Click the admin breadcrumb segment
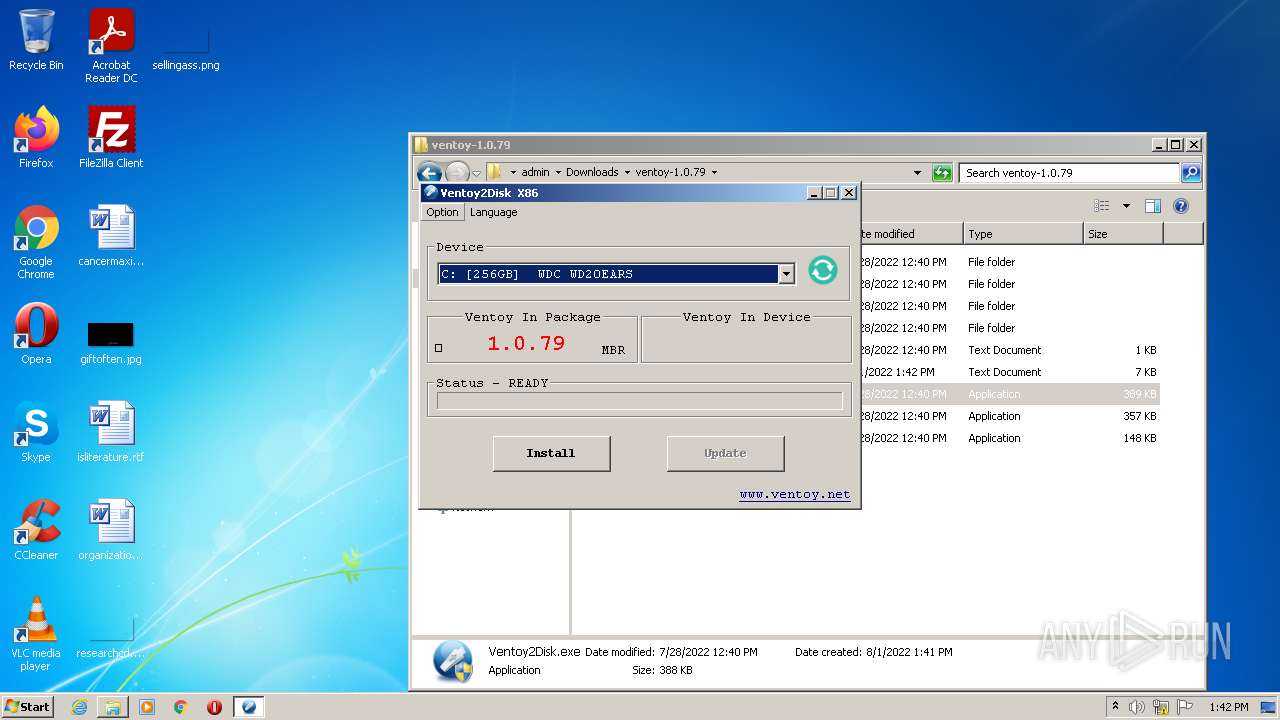The width and height of the screenshot is (1280, 720). point(535,172)
